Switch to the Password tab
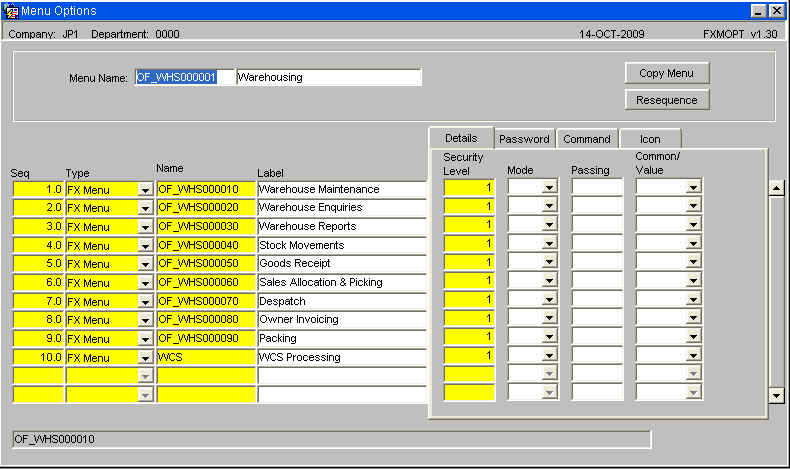 (524, 139)
